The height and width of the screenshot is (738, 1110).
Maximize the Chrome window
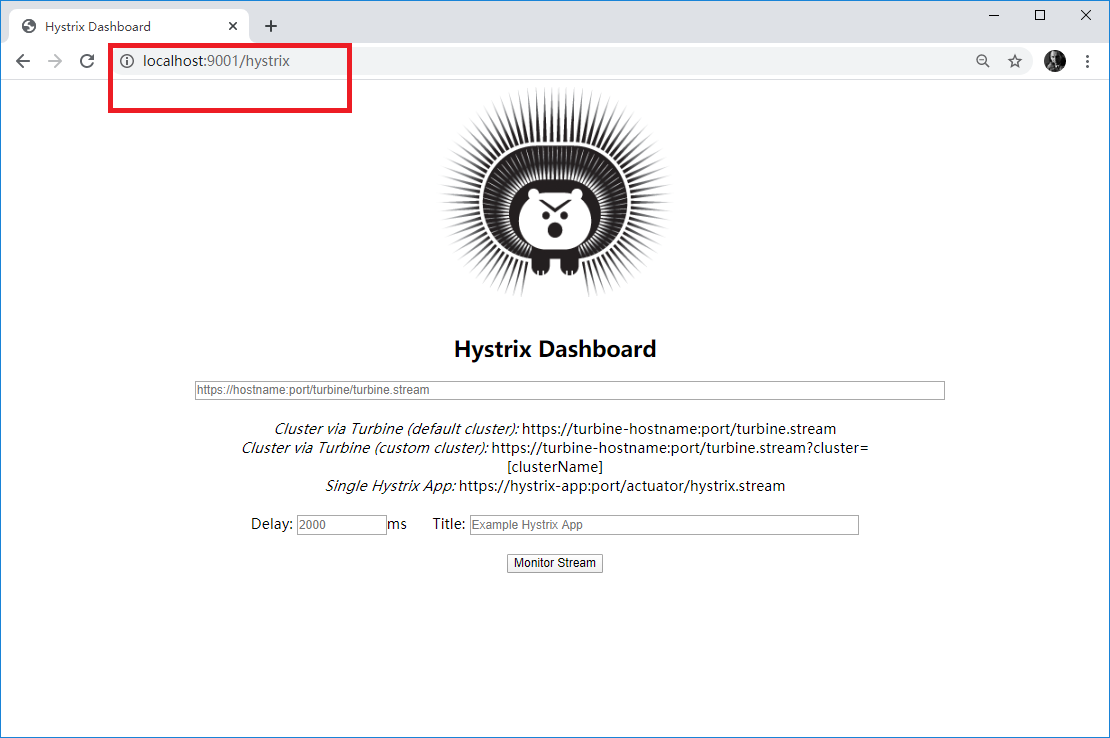point(1040,16)
